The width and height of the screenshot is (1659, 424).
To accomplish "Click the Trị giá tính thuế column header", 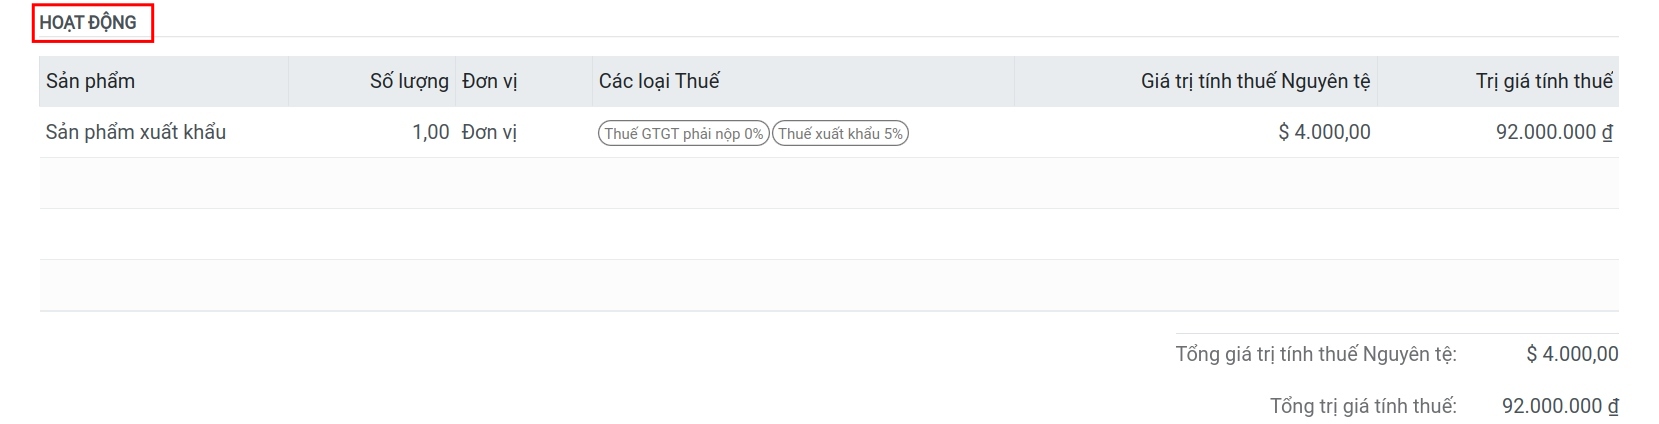I will tap(1543, 81).
